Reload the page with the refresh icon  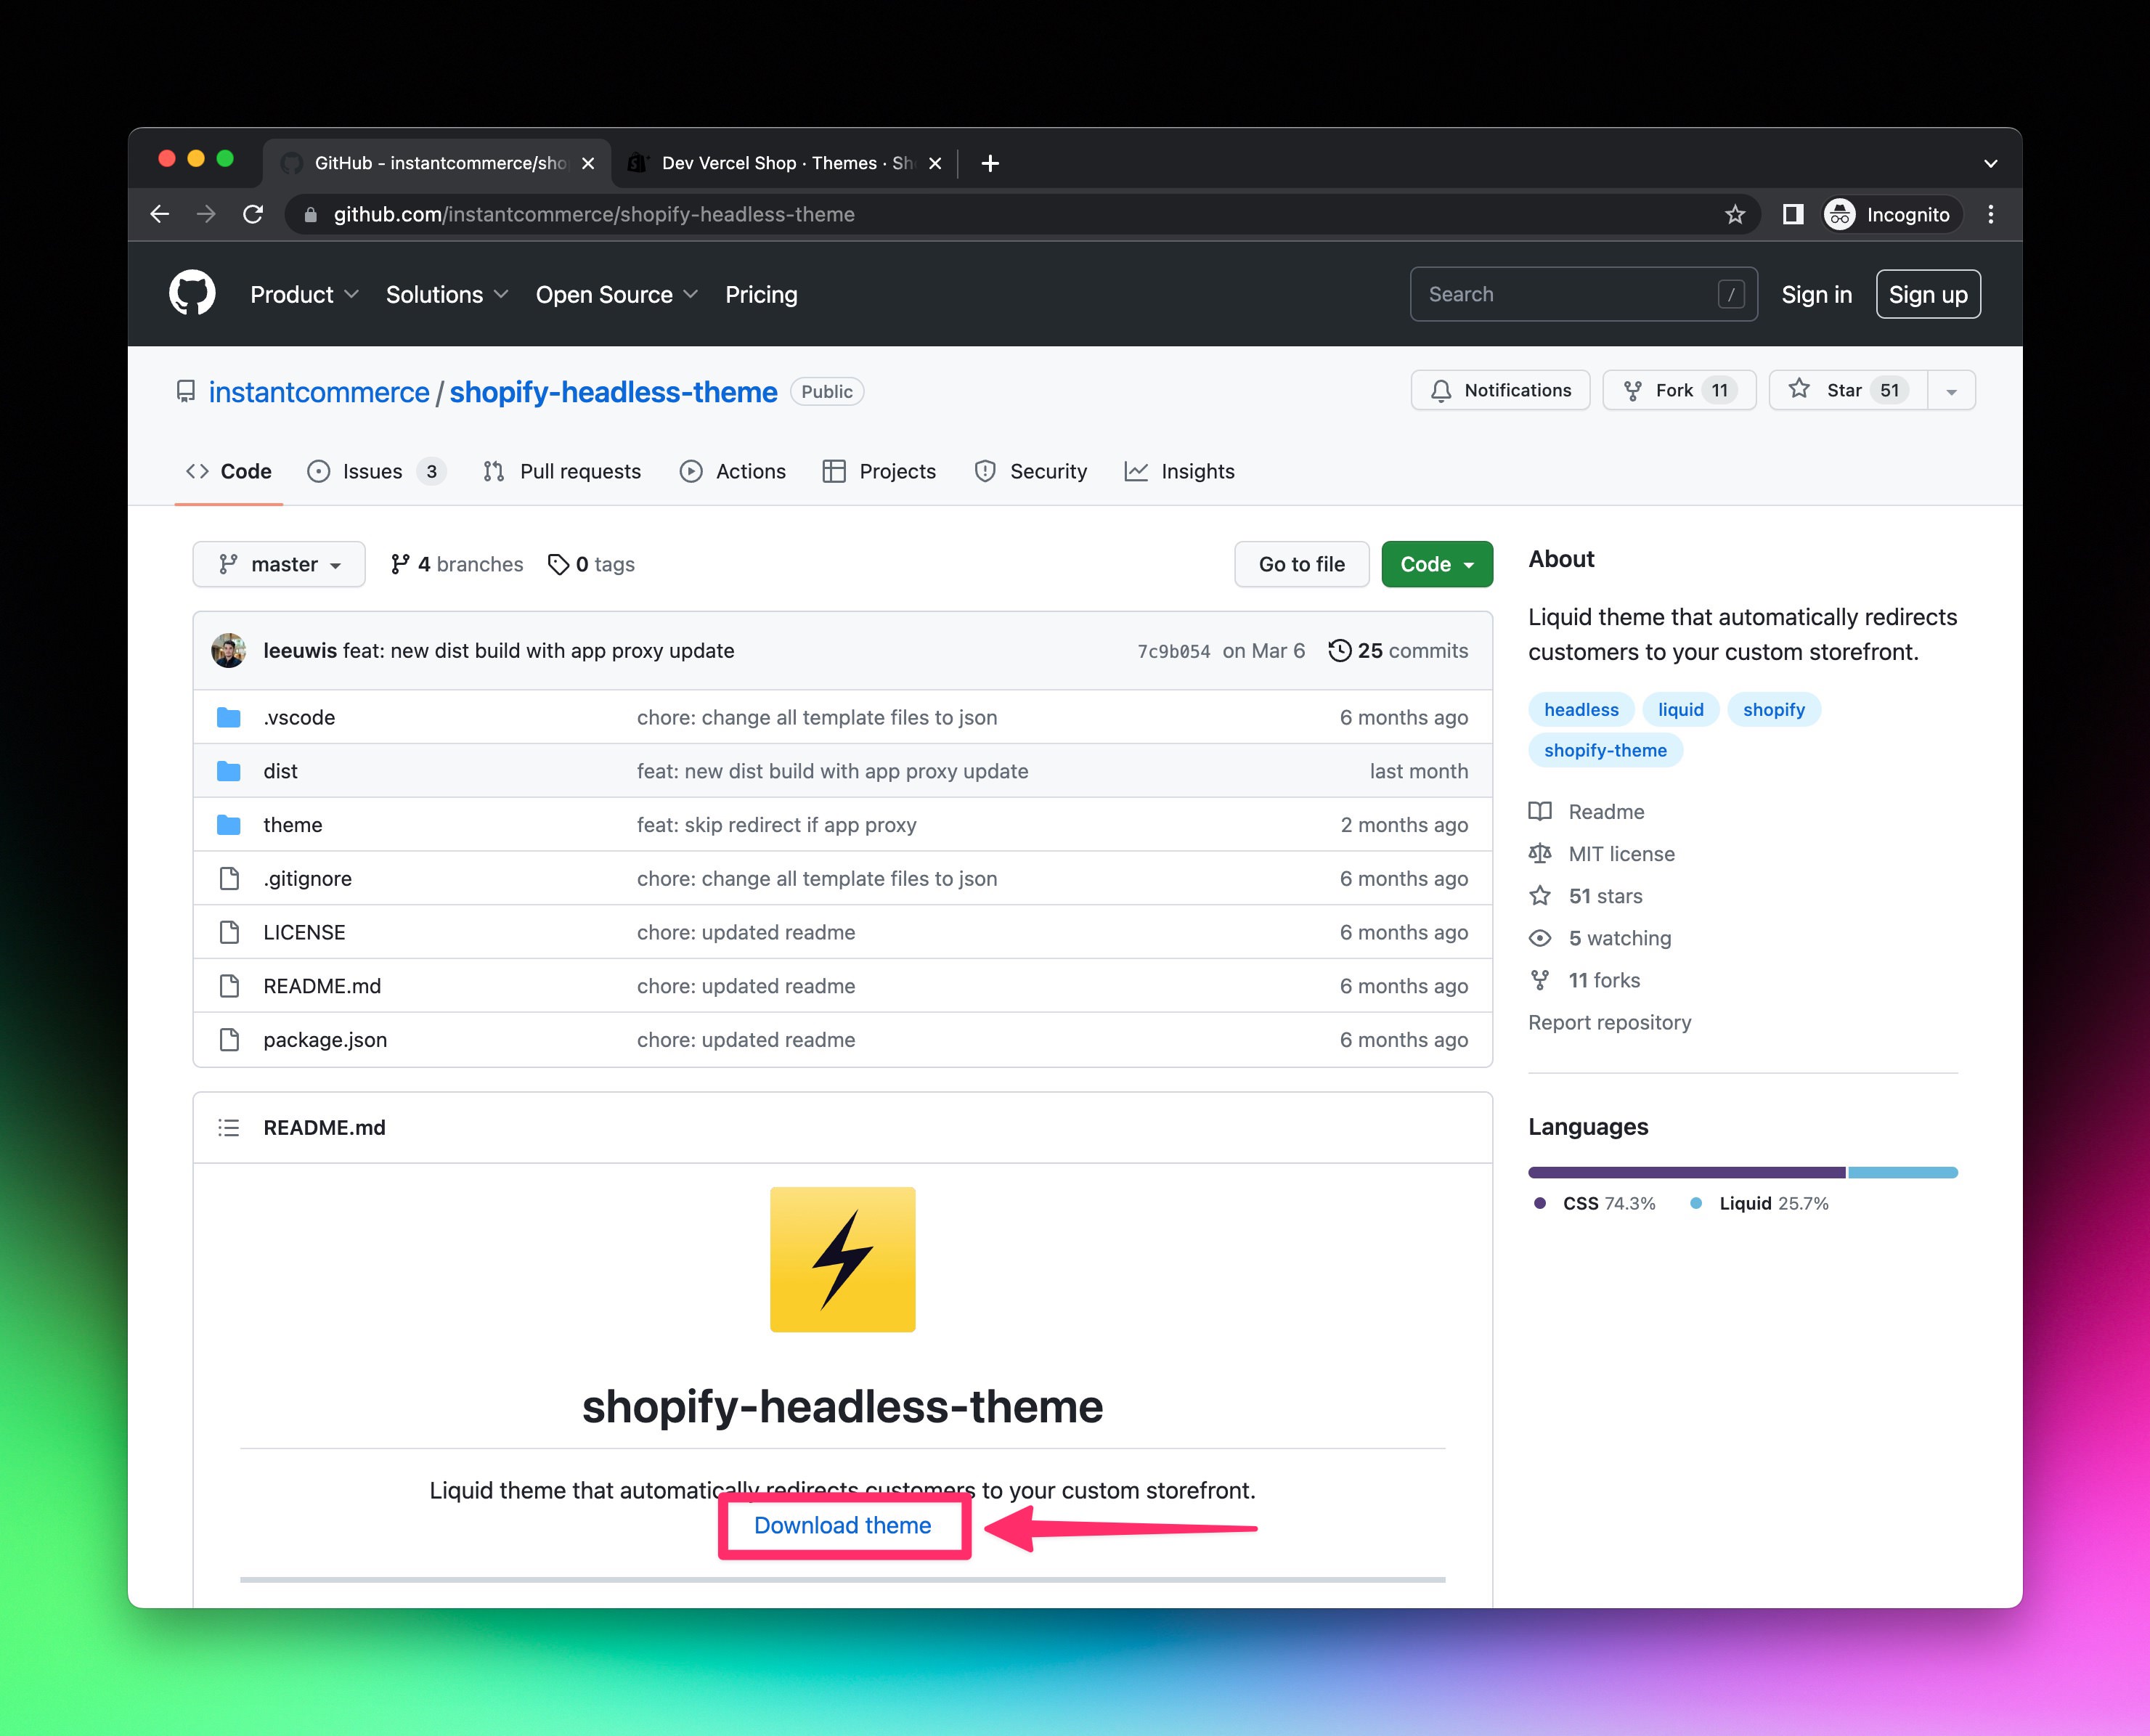click(253, 214)
